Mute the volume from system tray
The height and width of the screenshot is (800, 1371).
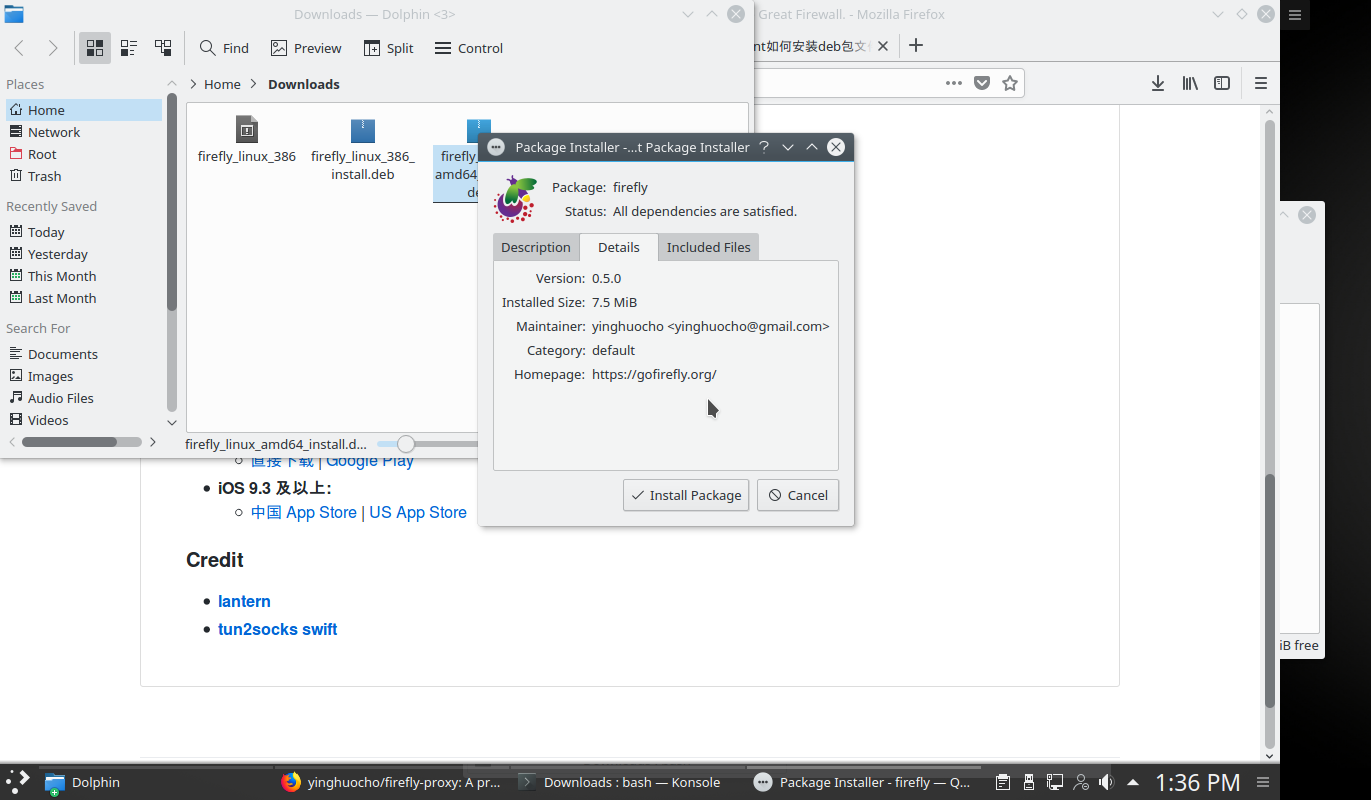pyautogui.click(x=1106, y=782)
